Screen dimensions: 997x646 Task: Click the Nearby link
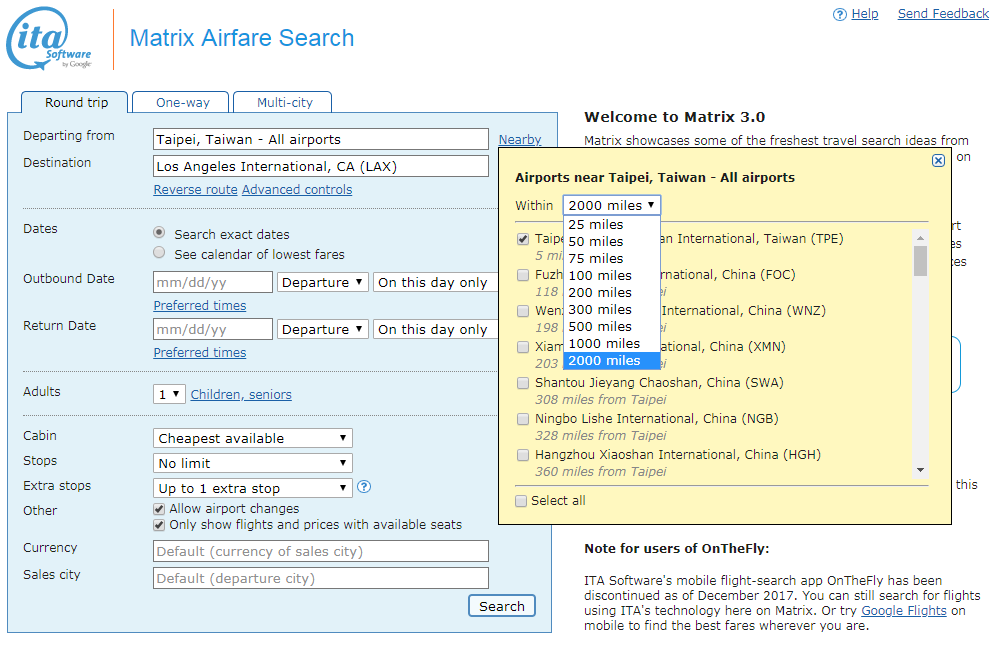tap(519, 140)
